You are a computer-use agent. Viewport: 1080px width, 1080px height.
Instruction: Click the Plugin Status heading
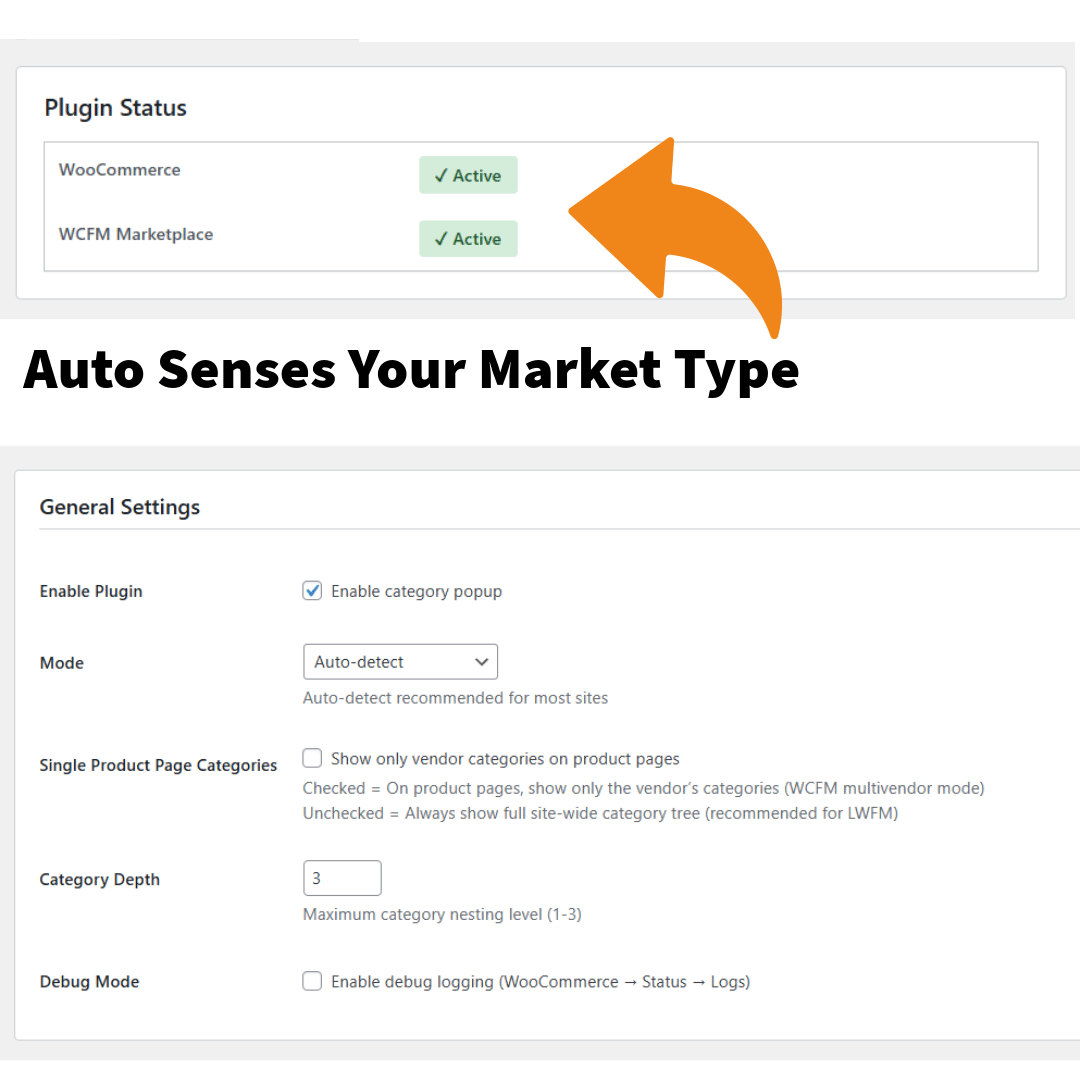(x=116, y=108)
